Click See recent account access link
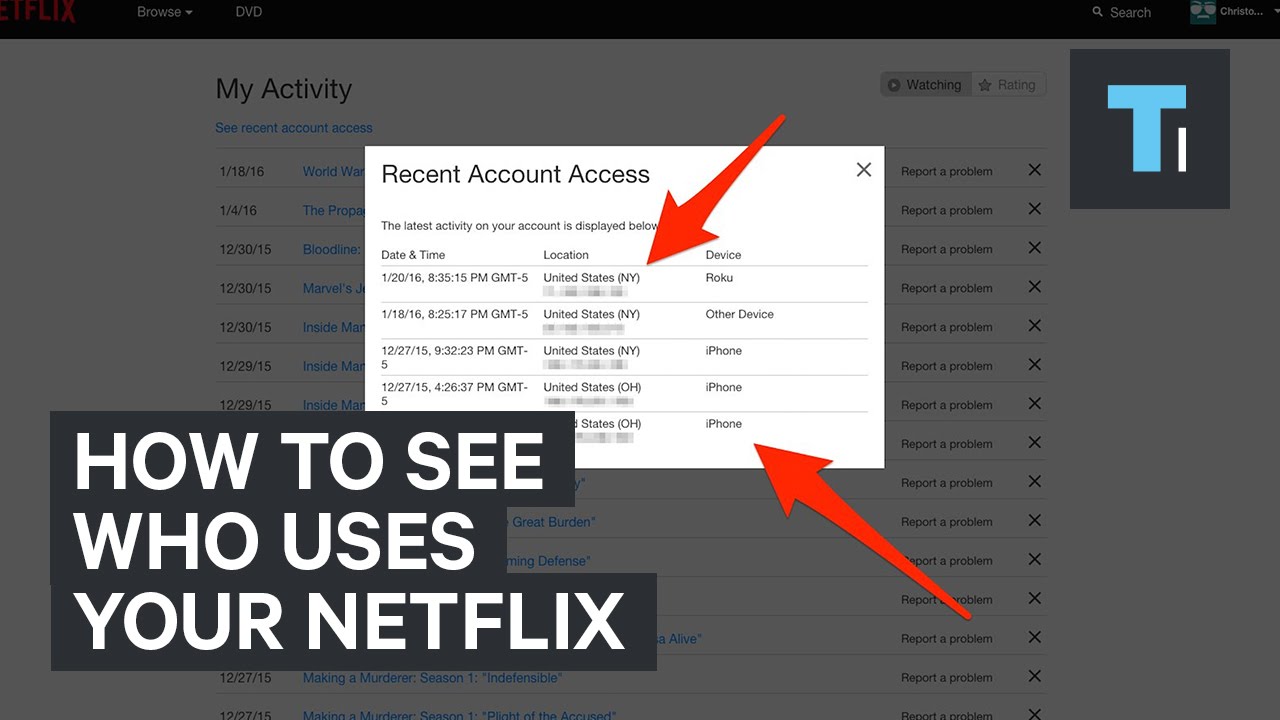The height and width of the screenshot is (720, 1280). (294, 128)
